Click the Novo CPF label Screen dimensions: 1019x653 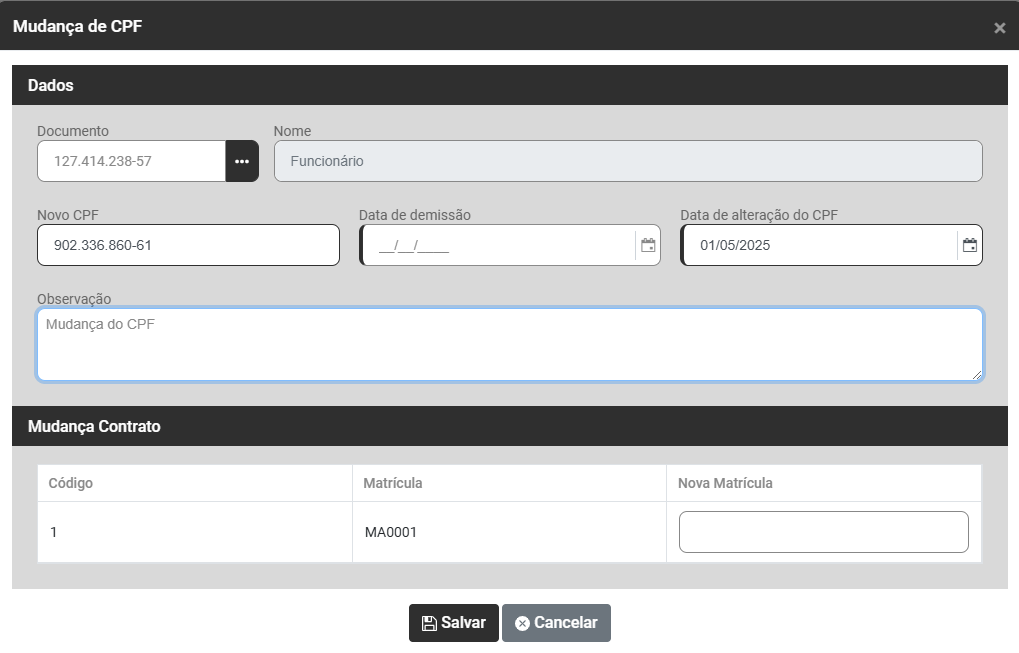pyautogui.click(x=68, y=215)
